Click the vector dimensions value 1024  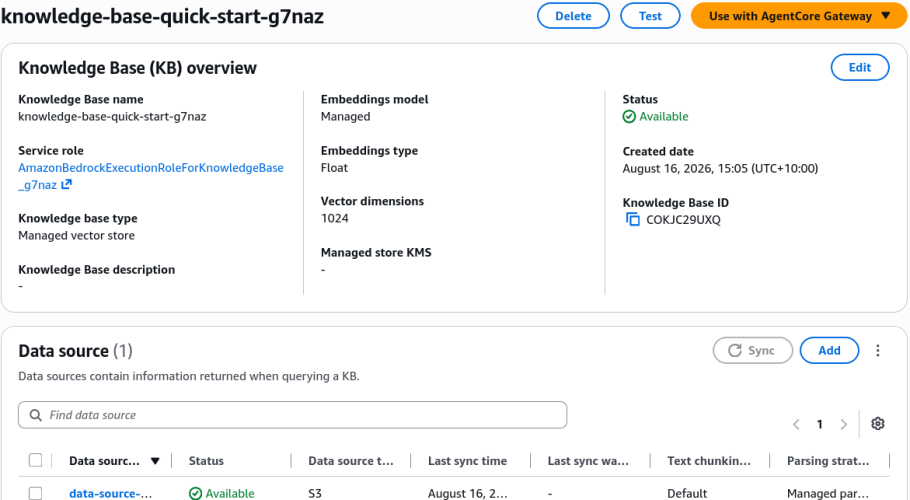coord(335,219)
